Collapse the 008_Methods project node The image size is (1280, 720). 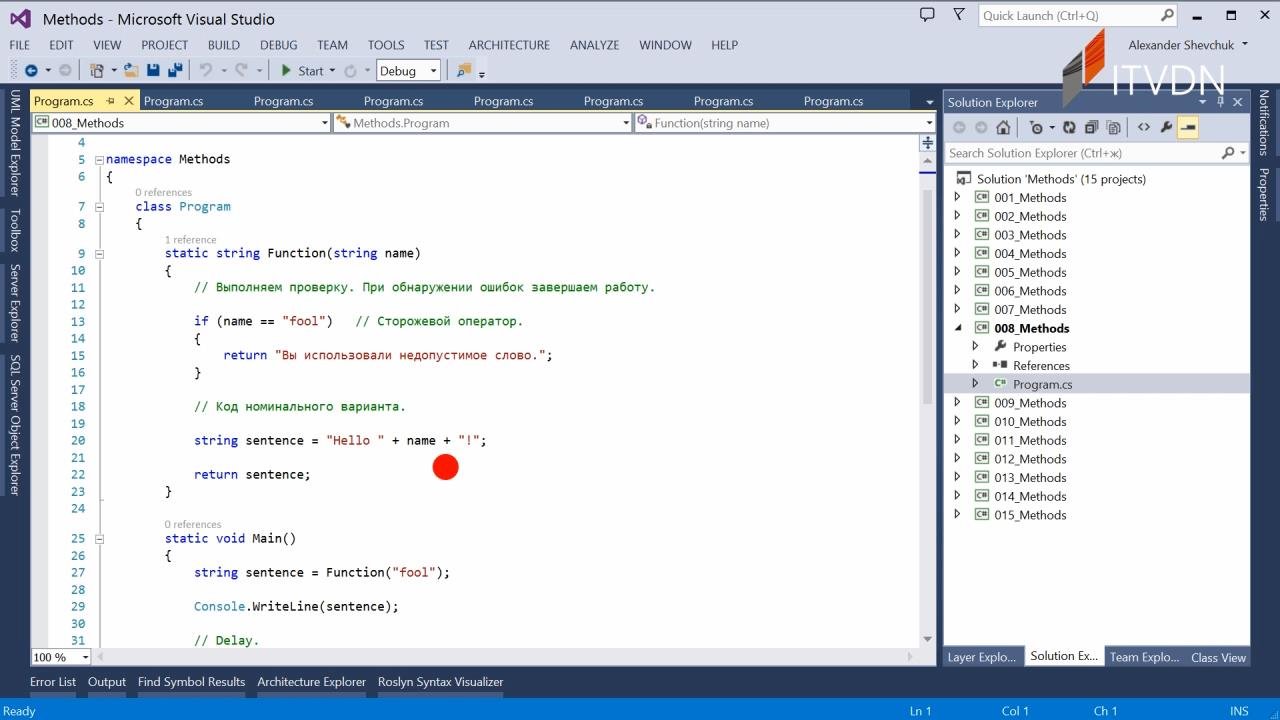(958, 328)
